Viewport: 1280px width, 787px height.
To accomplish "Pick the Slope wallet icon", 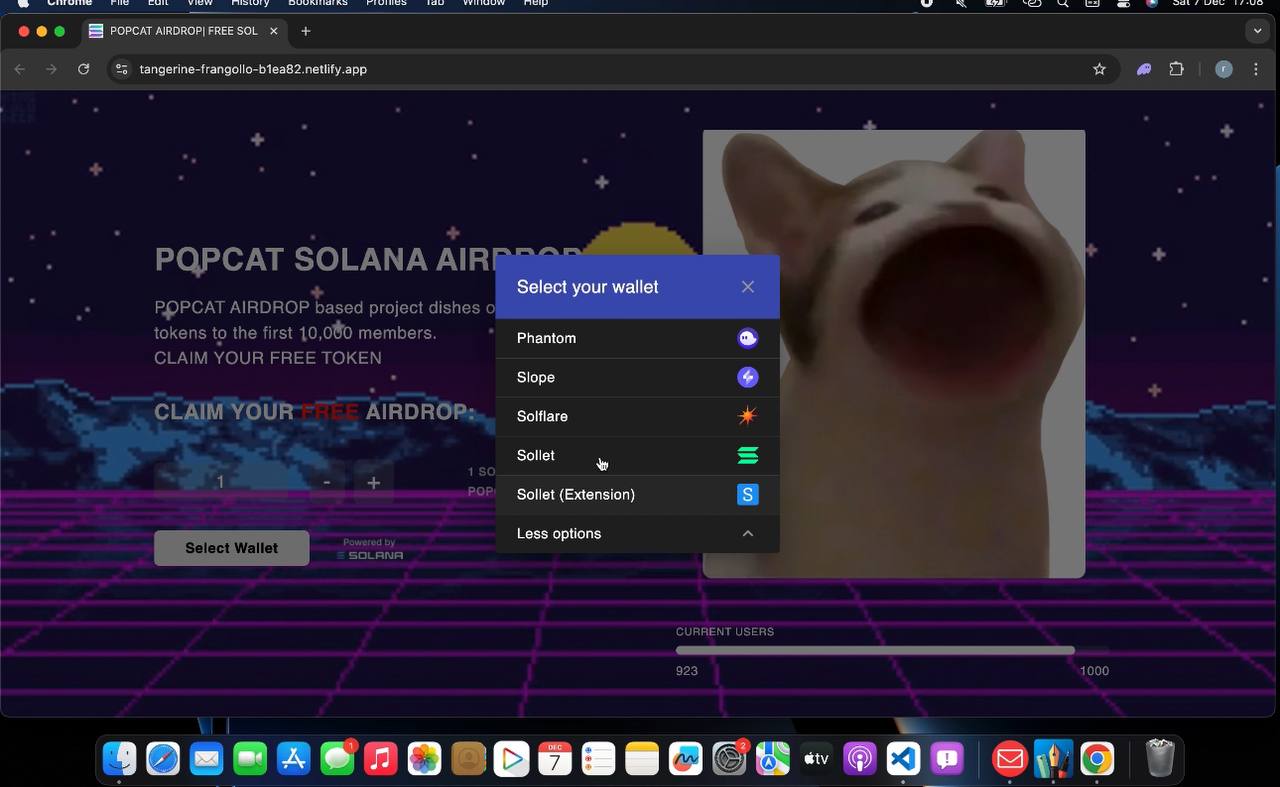I will pyautogui.click(x=747, y=377).
